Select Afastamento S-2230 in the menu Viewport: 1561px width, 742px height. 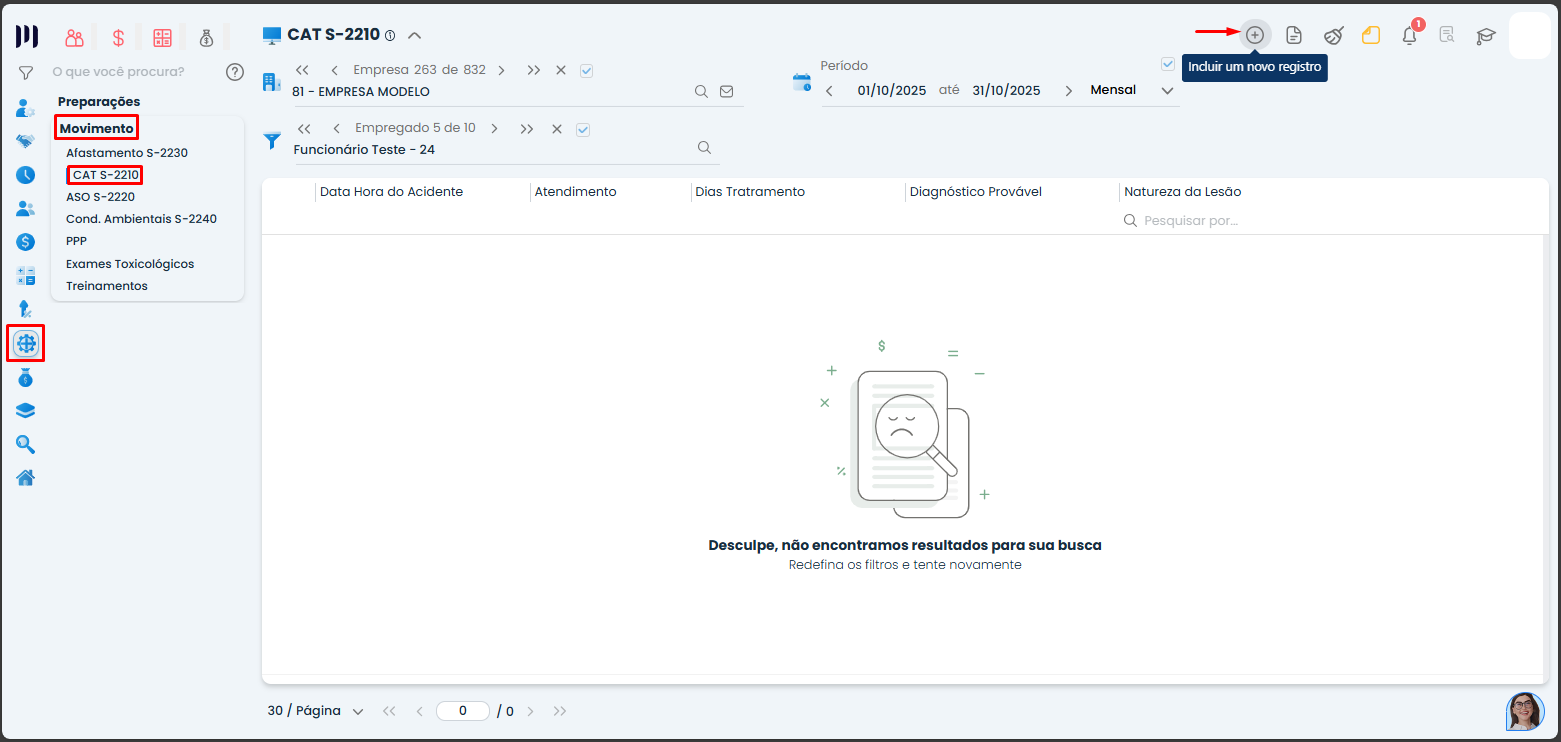(127, 153)
